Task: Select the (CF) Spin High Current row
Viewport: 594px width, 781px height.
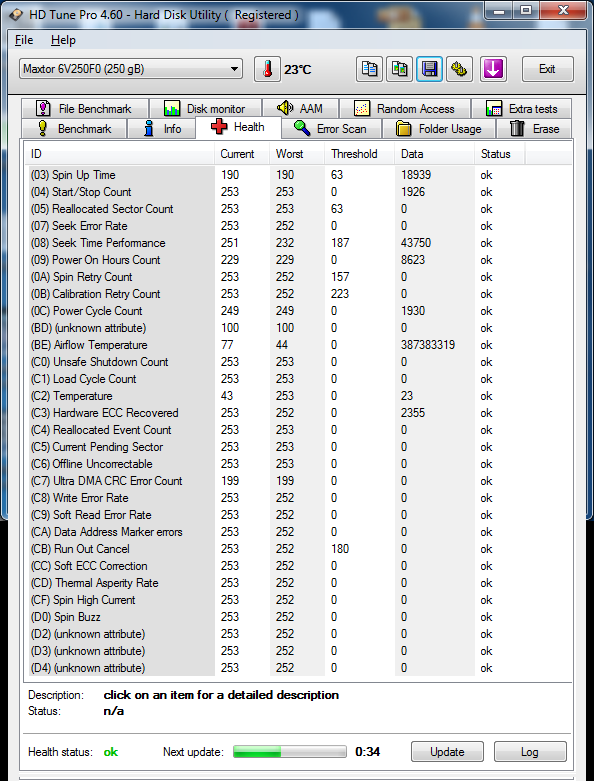Action: (x=298, y=599)
